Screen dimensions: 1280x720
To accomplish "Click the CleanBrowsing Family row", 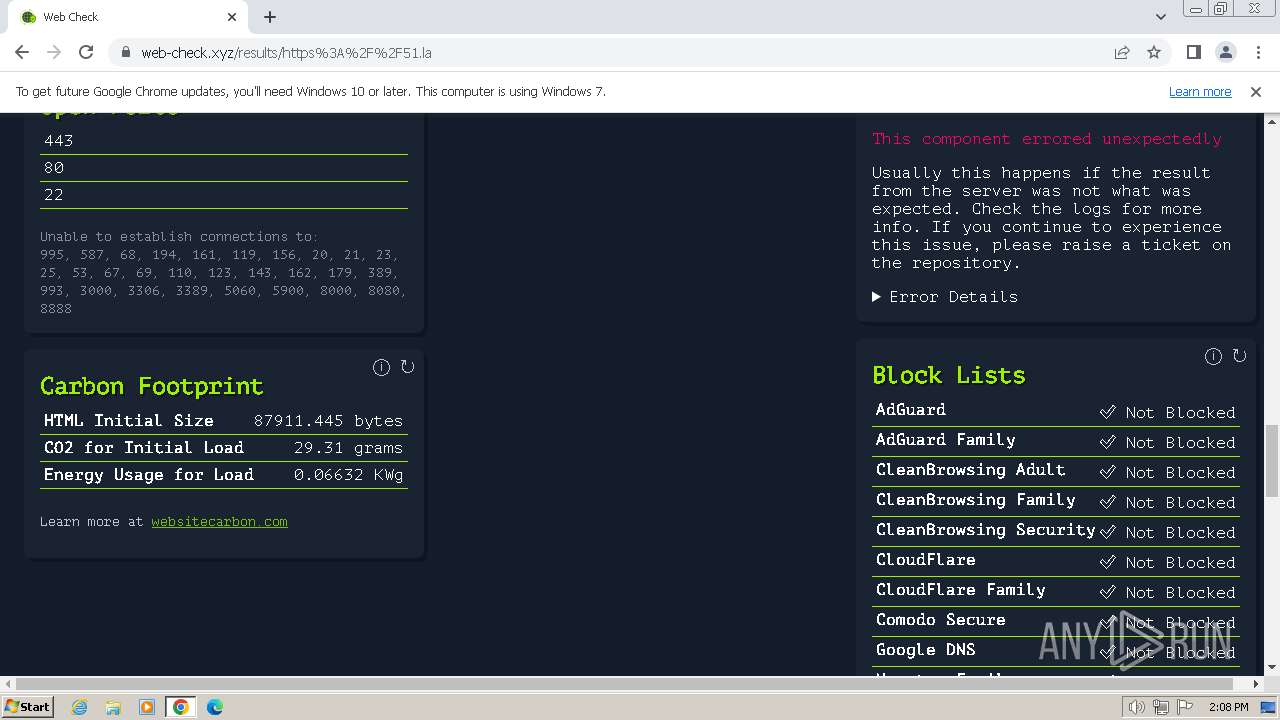I will click(1056, 501).
